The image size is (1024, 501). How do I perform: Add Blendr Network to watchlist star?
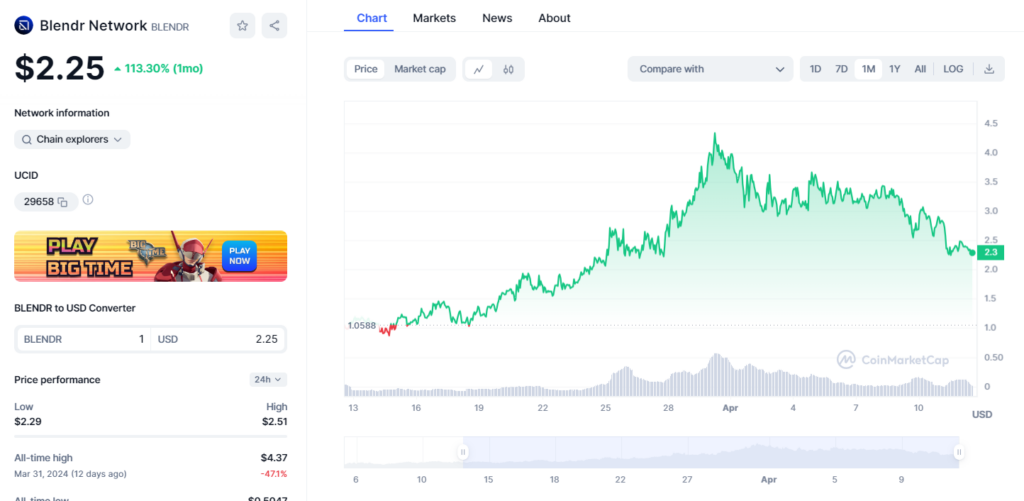[242, 25]
